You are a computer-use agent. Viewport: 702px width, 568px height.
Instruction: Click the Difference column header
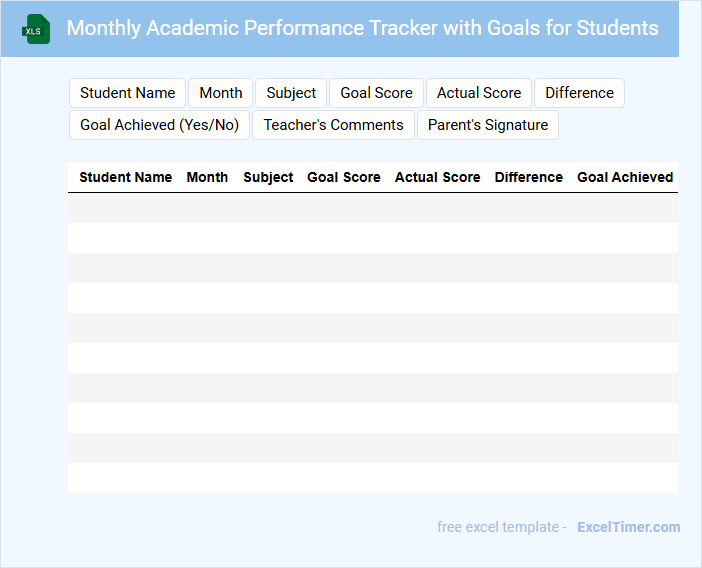coord(528,177)
